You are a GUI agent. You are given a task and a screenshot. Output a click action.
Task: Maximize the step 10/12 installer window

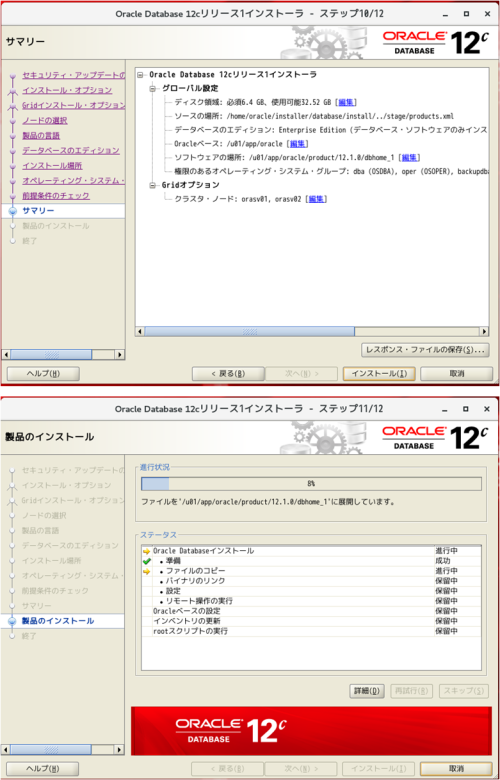click(x=466, y=14)
